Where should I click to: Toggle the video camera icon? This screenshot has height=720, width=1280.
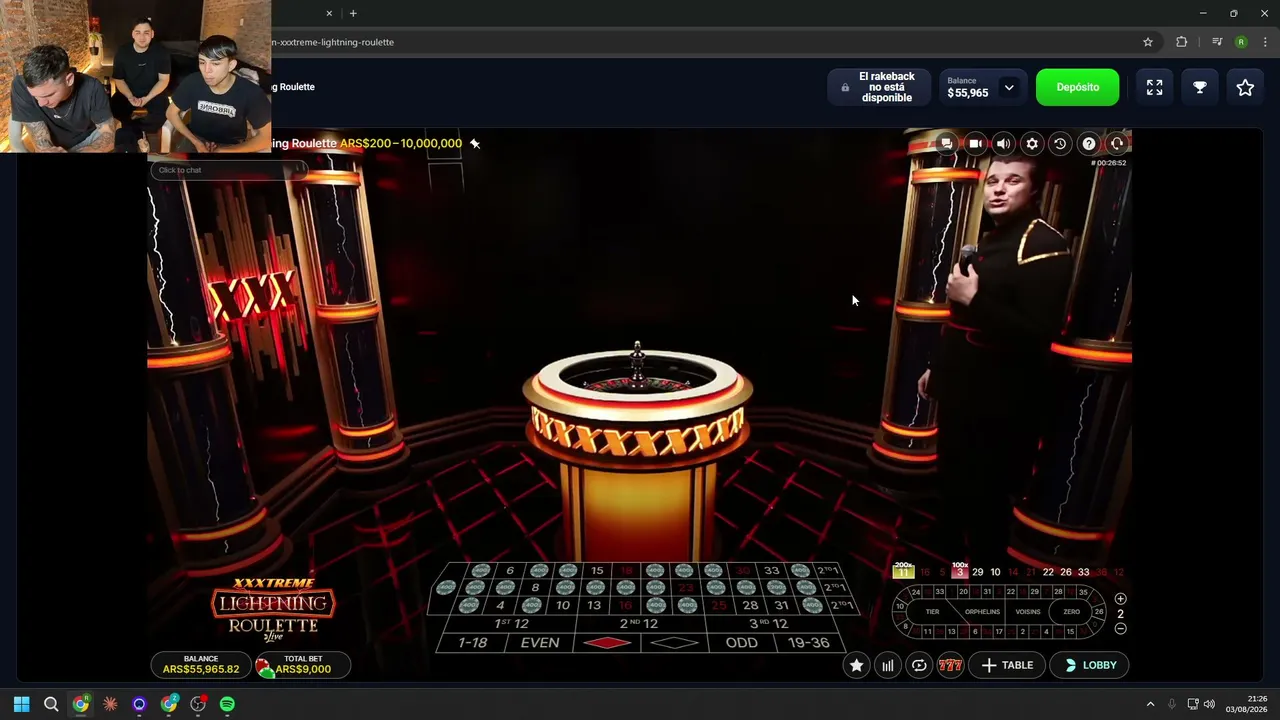click(x=975, y=144)
